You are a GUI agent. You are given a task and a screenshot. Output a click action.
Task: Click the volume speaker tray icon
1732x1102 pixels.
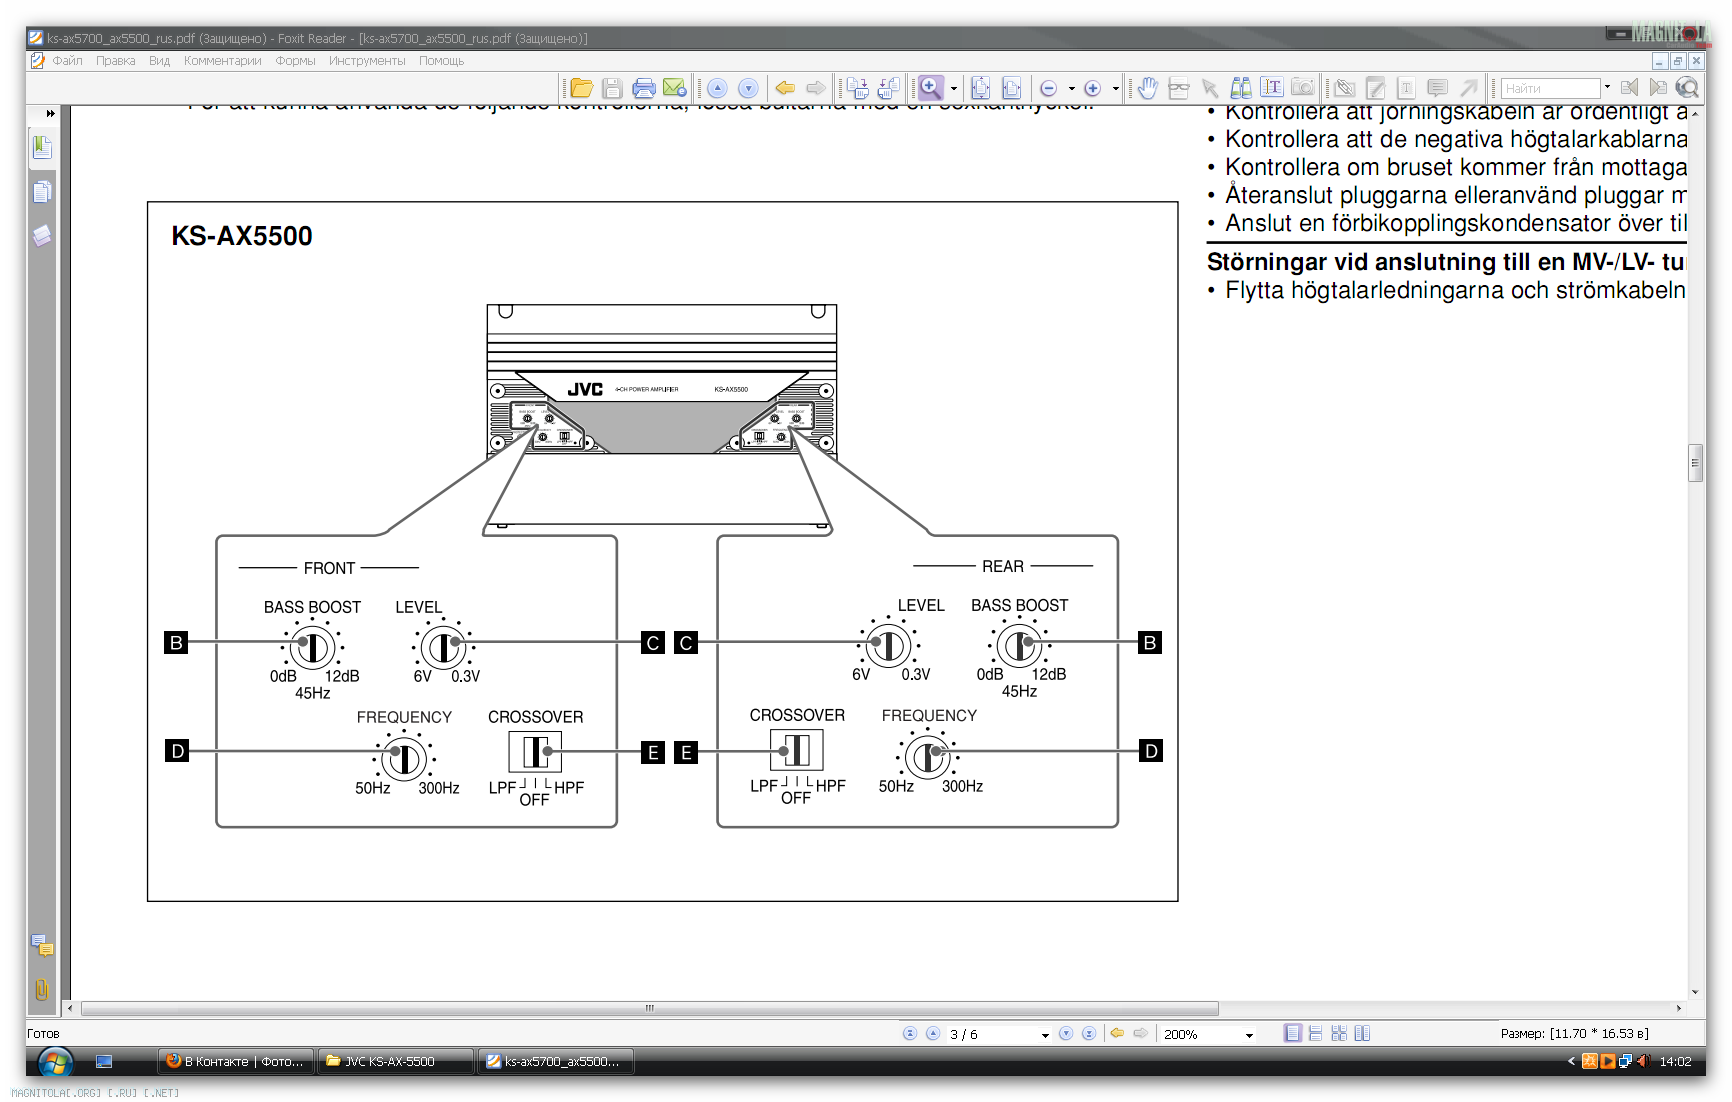(x=1642, y=1061)
